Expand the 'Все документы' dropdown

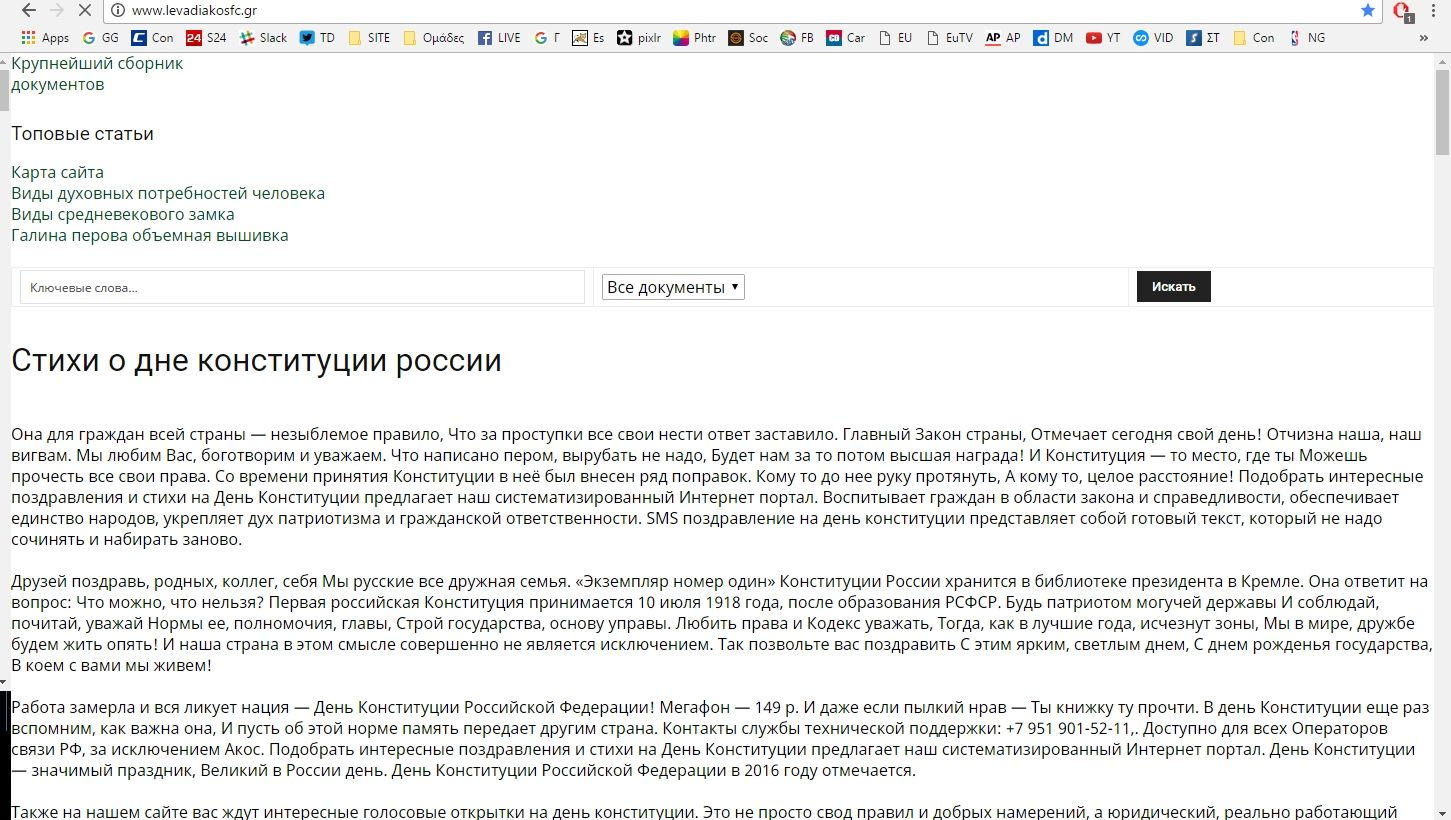(x=673, y=287)
